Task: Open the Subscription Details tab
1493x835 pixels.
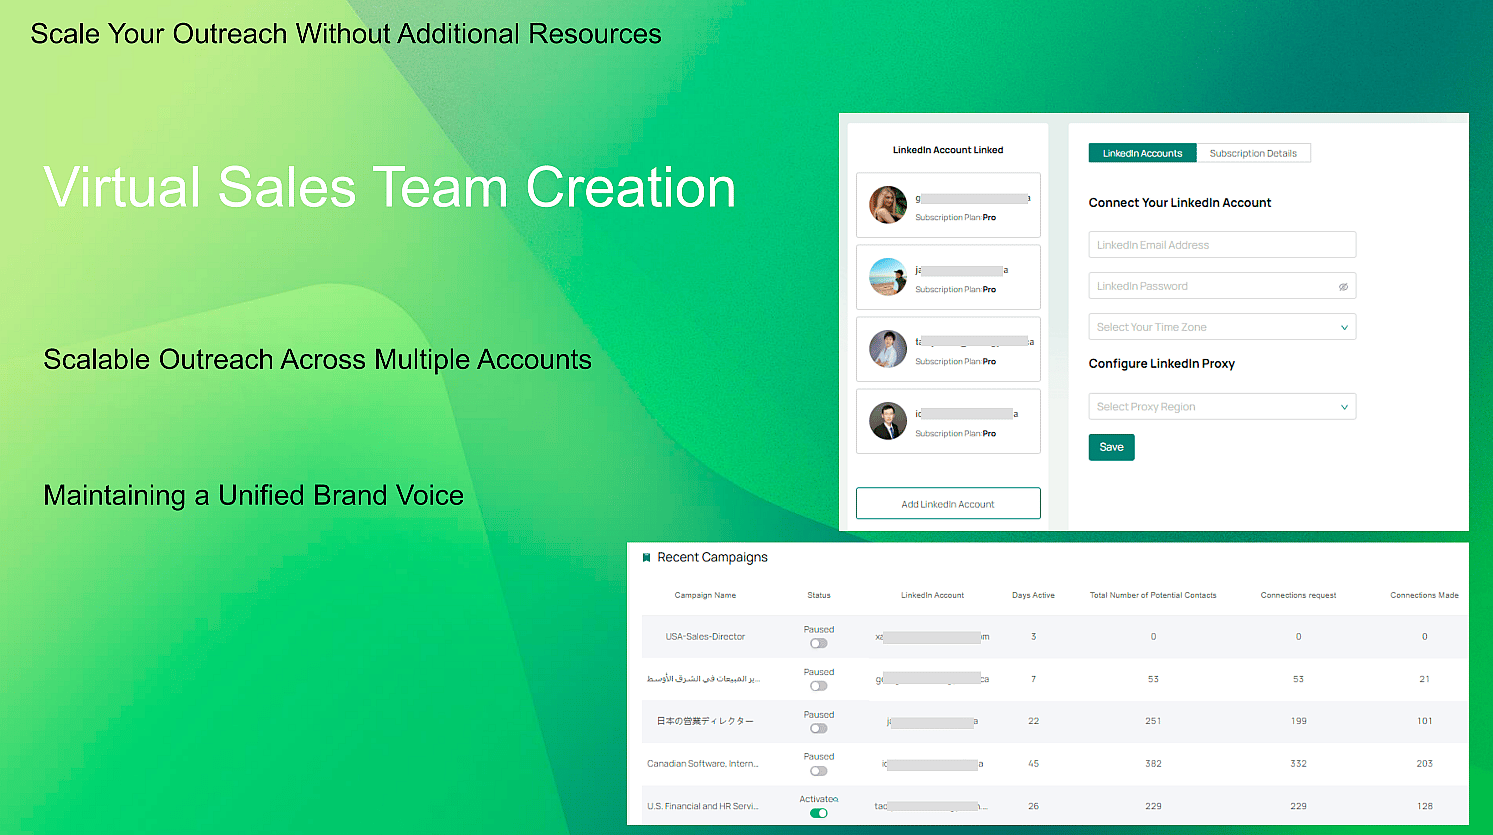Action: click(x=1253, y=153)
